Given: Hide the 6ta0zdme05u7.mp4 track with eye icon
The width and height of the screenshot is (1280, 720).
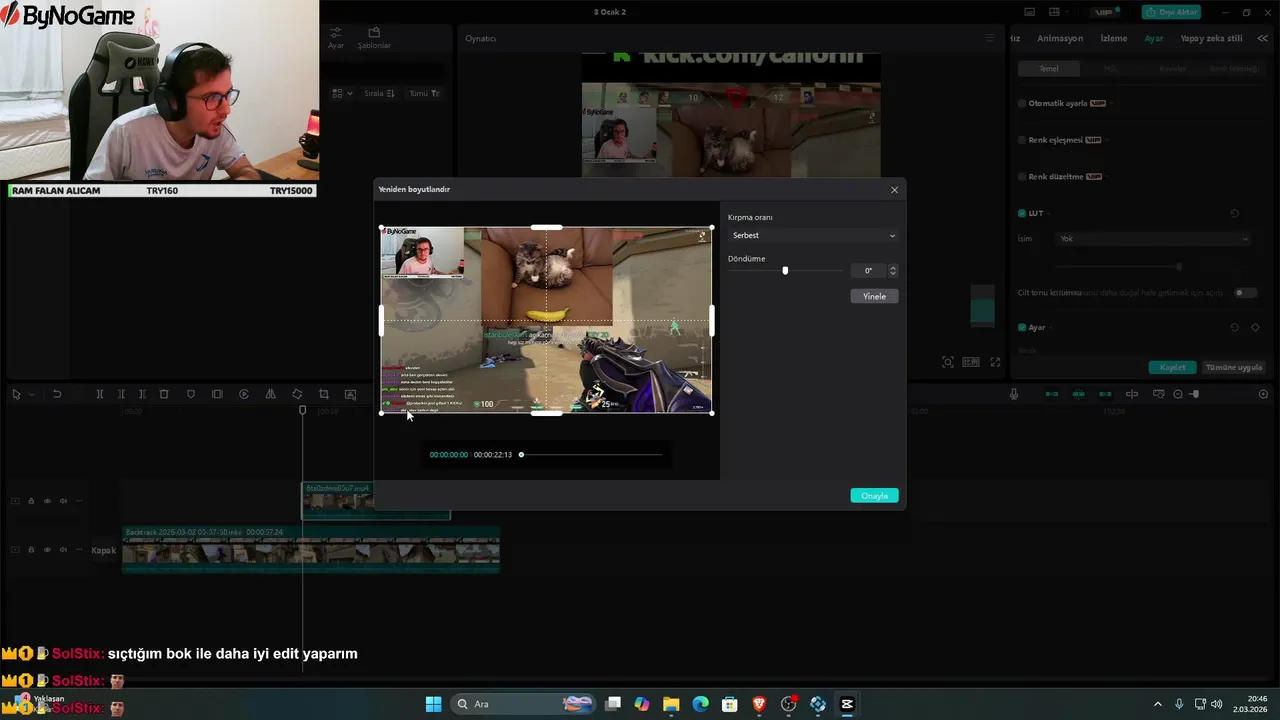Looking at the screenshot, I should click(47, 501).
